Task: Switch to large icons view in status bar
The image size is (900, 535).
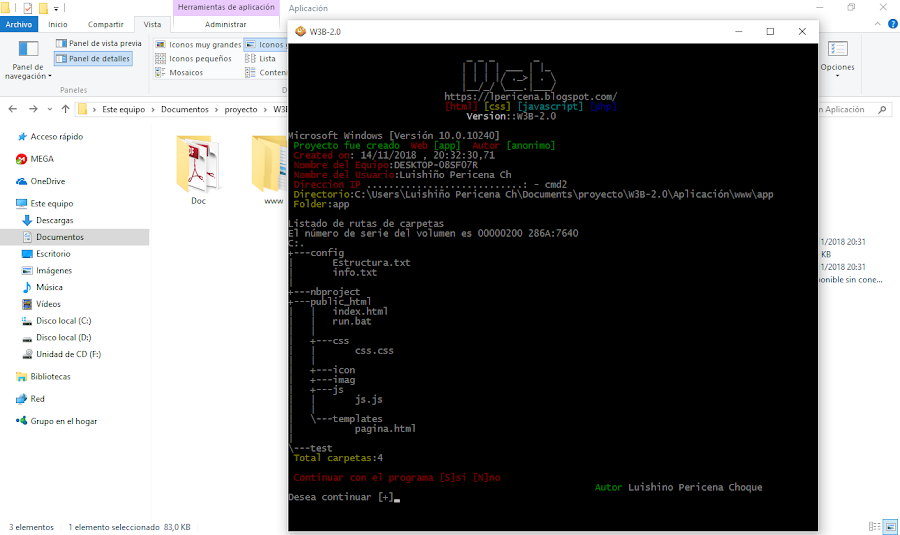Action: [x=891, y=526]
